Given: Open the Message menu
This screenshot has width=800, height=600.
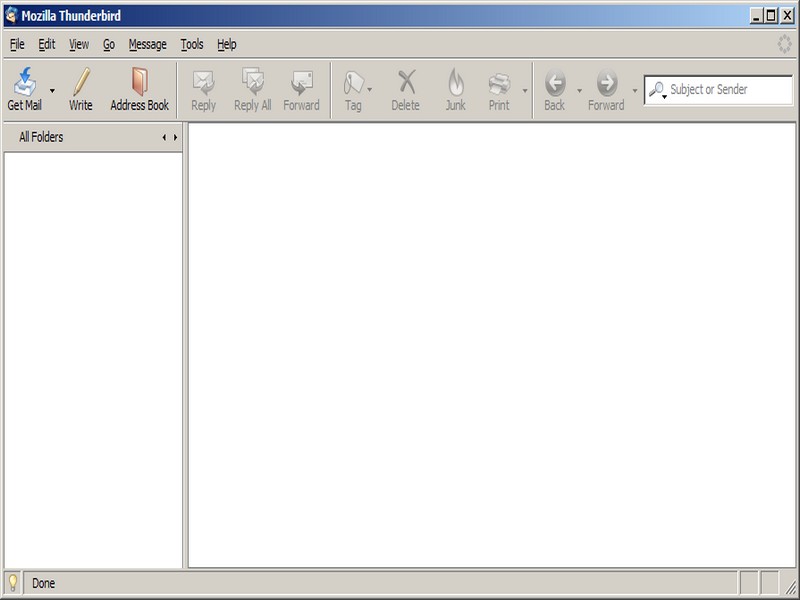Looking at the screenshot, I should pos(147,44).
